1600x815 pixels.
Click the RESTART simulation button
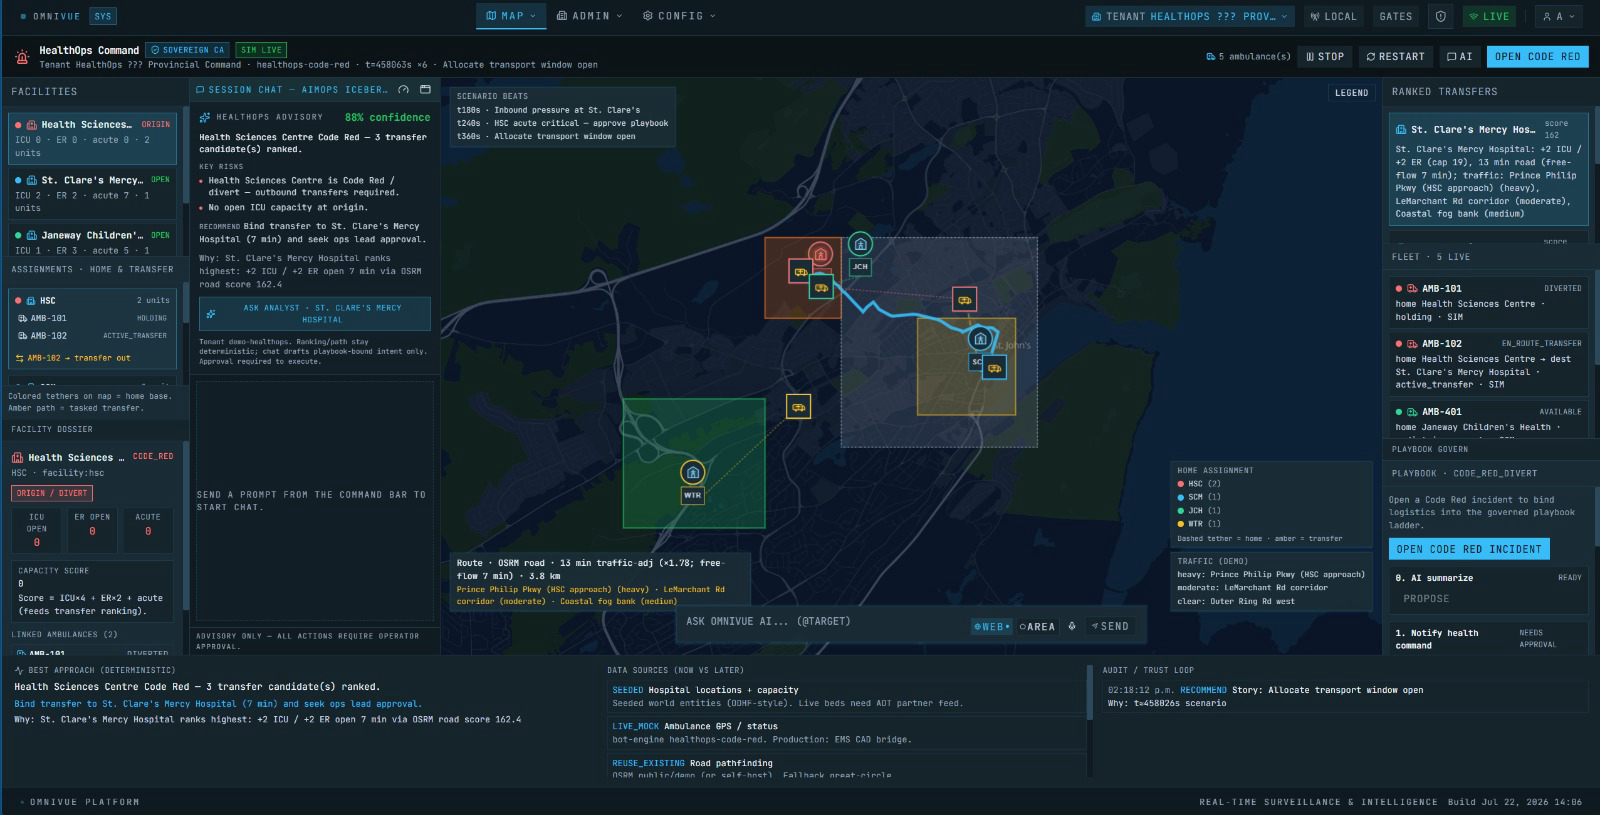click(x=1395, y=57)
